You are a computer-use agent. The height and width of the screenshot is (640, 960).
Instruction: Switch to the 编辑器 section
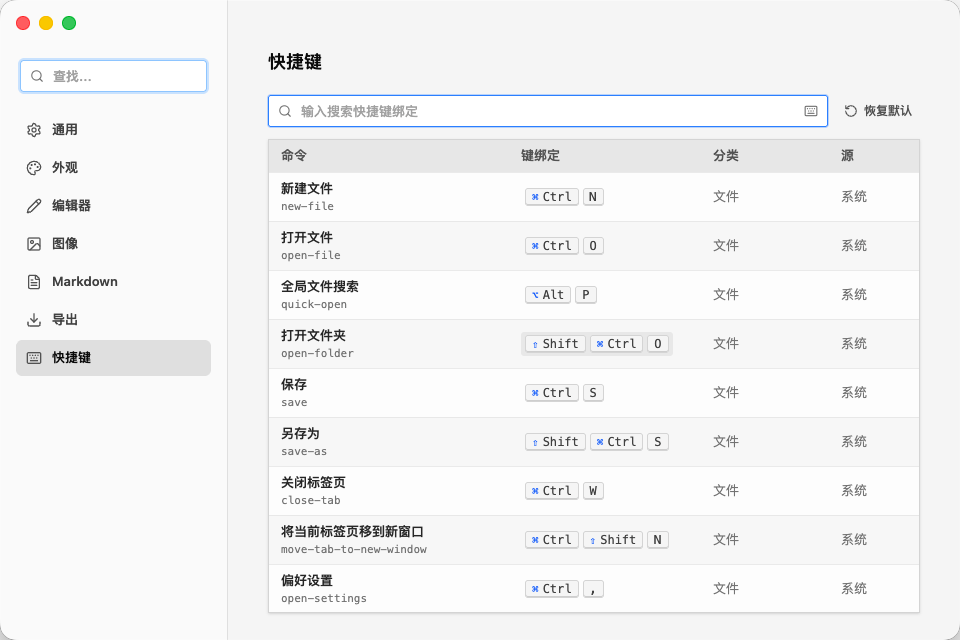point(113,206)
